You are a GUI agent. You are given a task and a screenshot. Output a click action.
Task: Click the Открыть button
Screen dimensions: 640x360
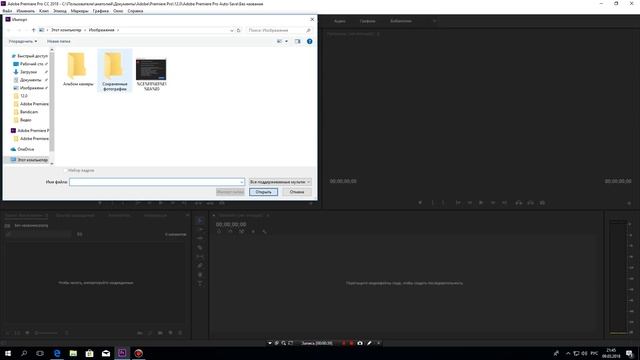point(263,192)
